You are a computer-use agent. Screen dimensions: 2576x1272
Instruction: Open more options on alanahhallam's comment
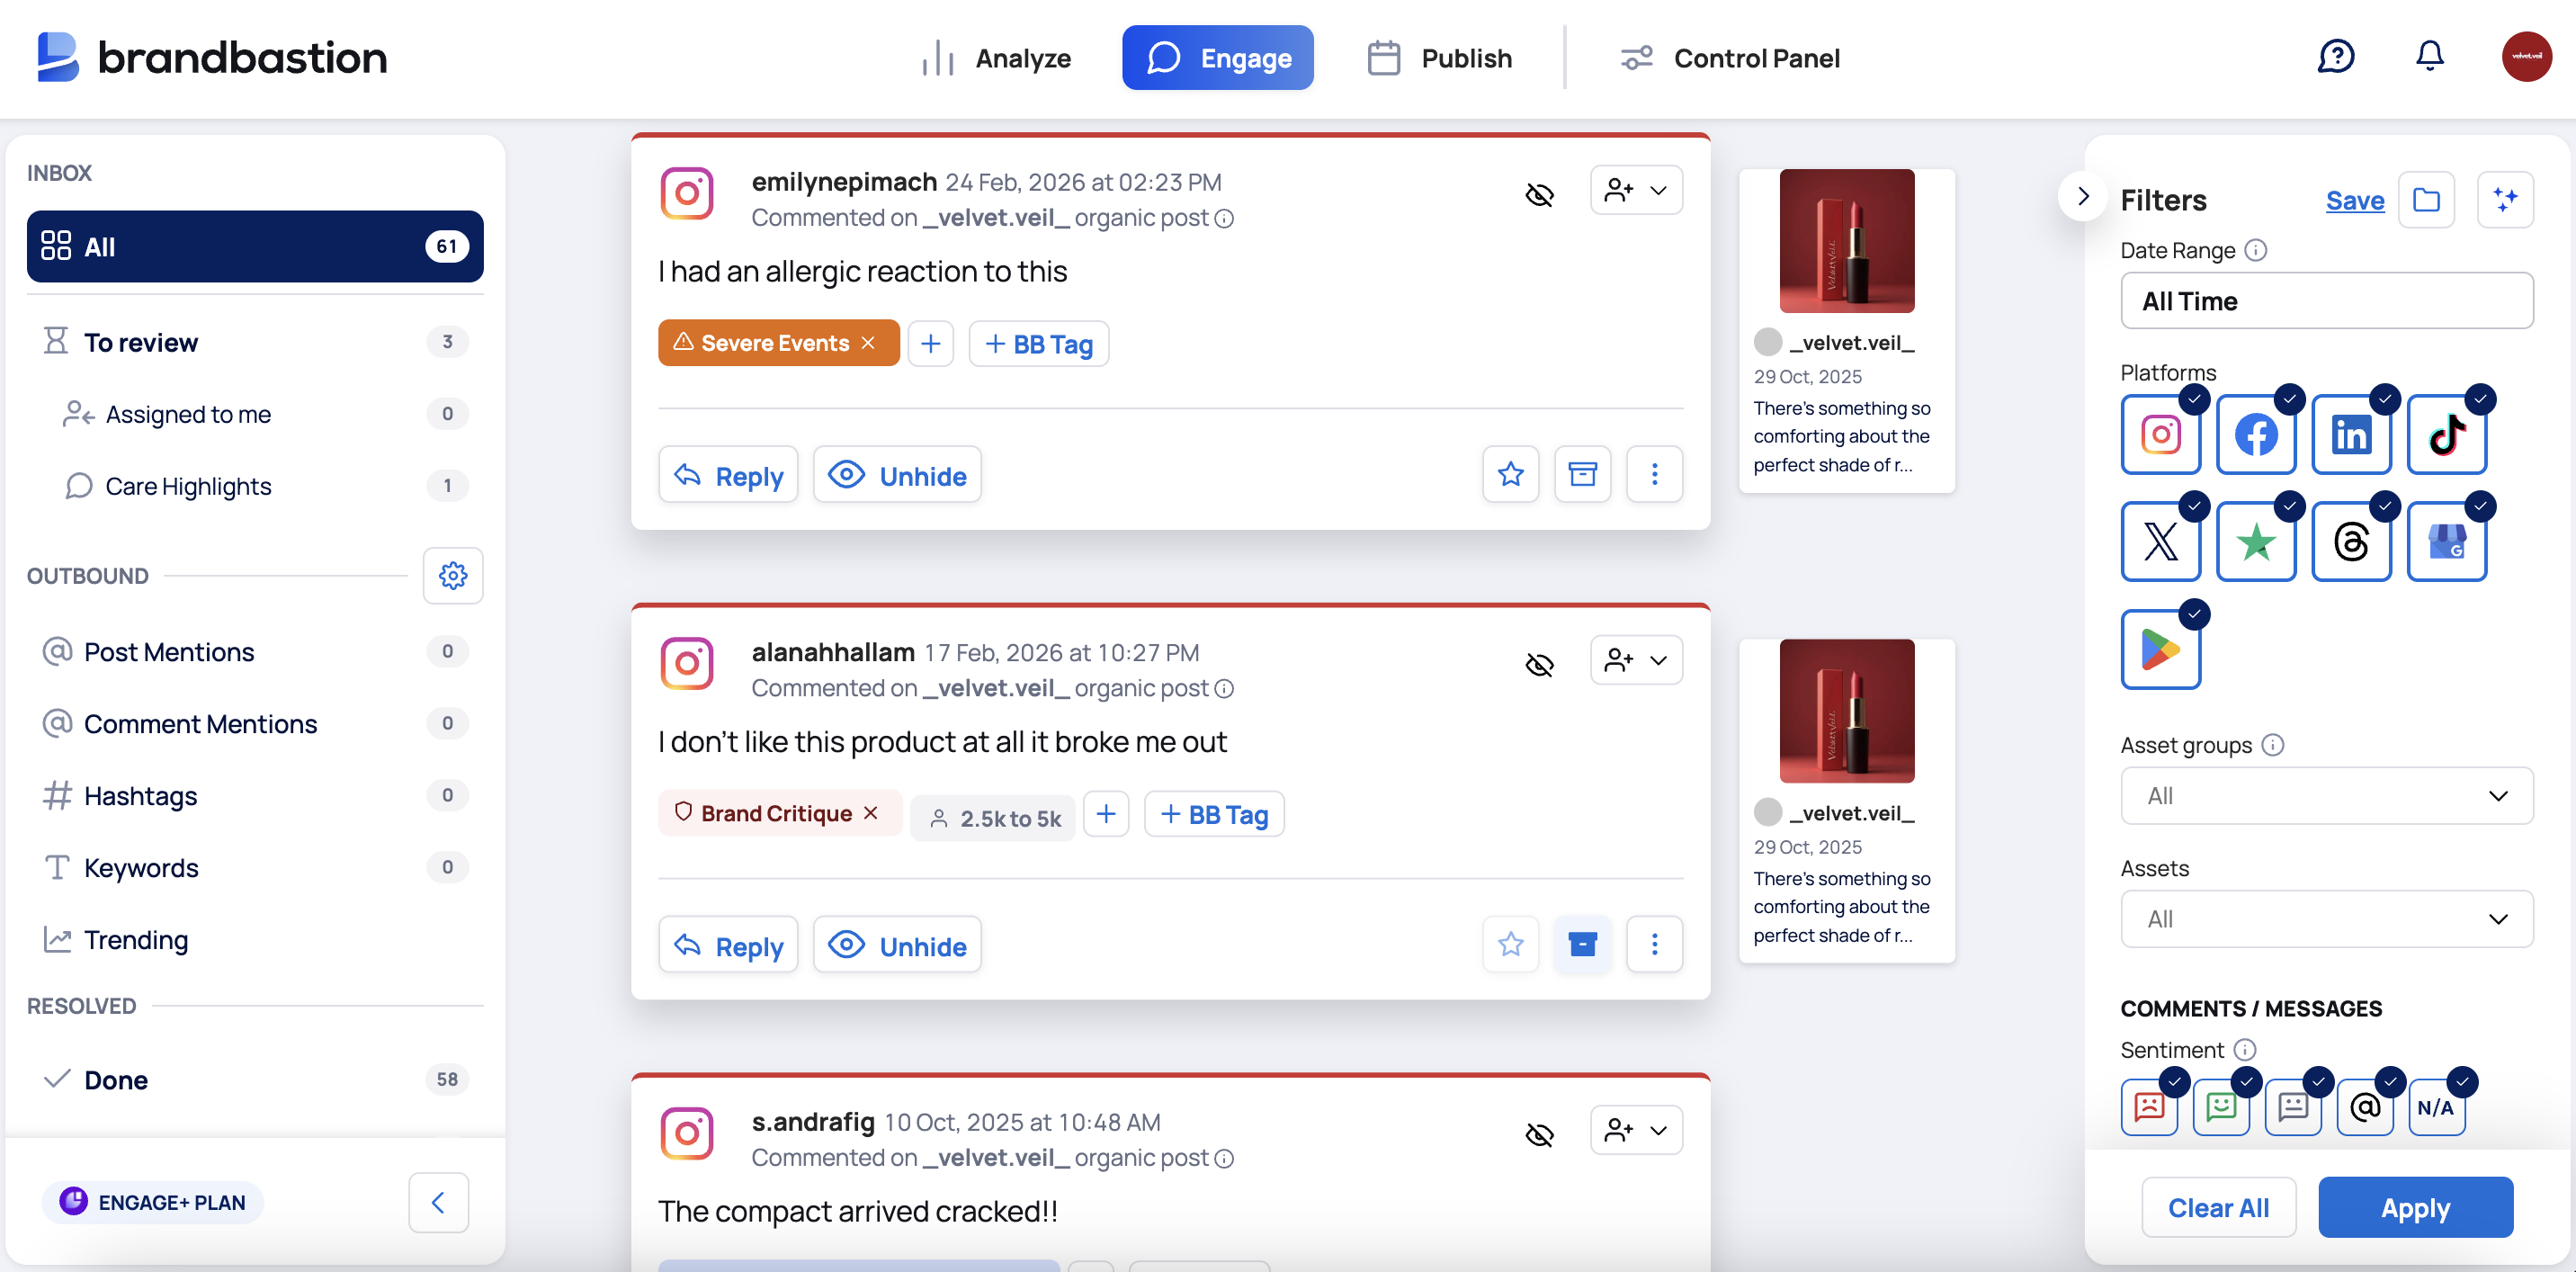tap(1654, 944)
